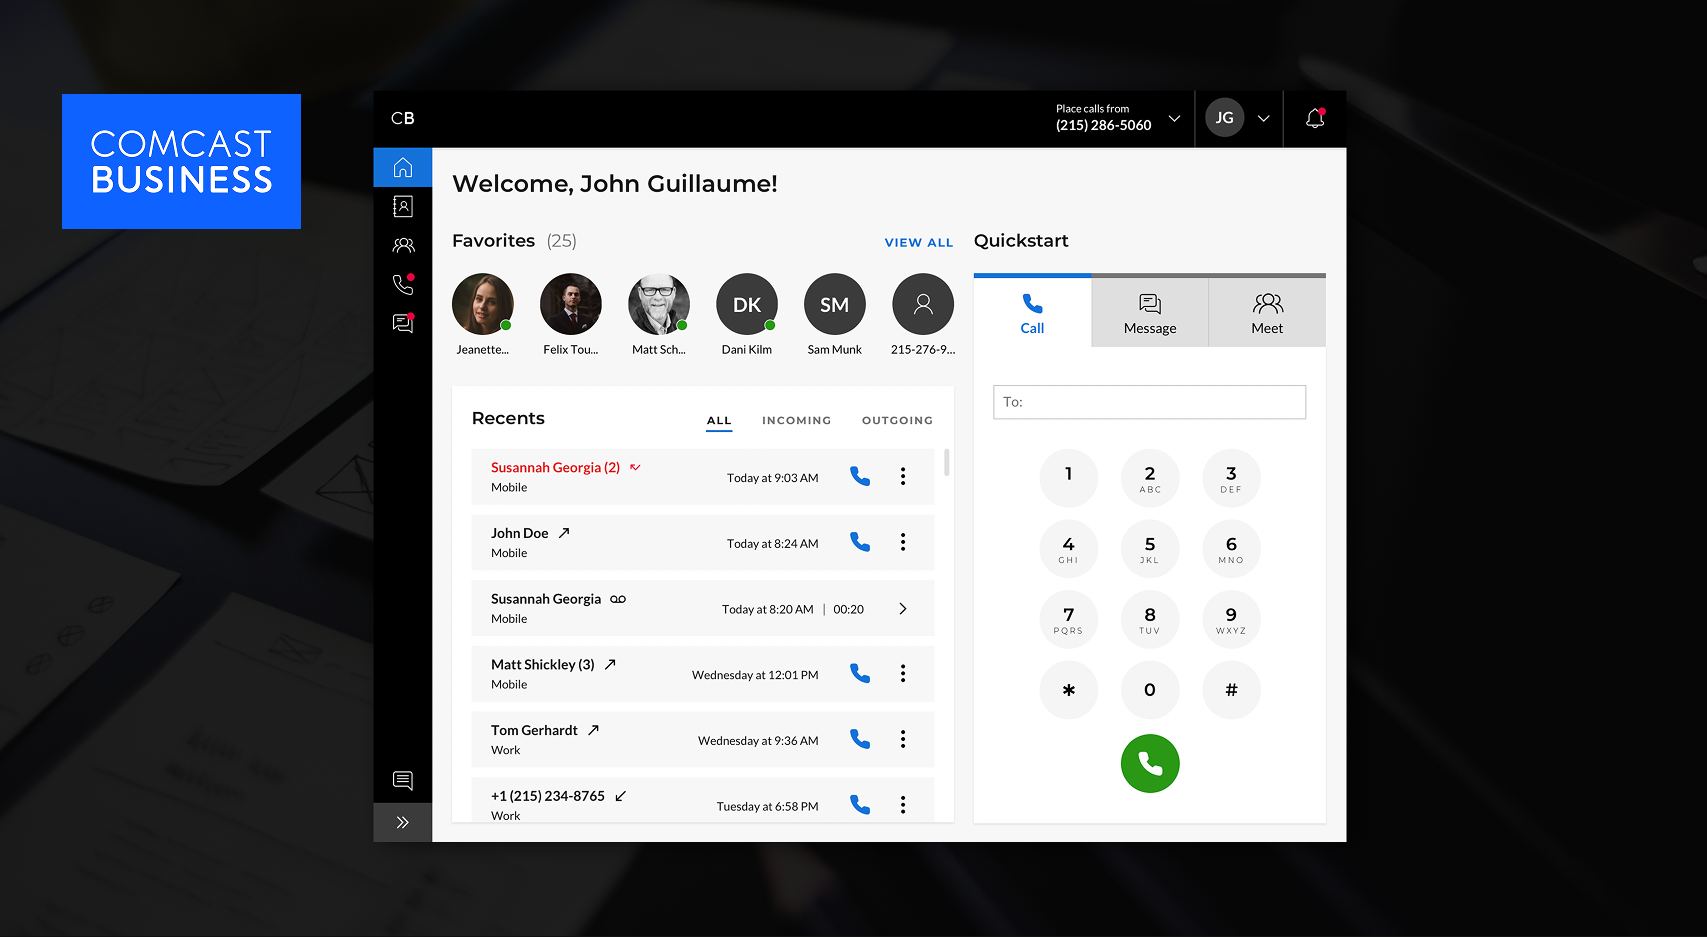Click View All favorites link
Screen dimensions: 1707x937
coord(919,242)
